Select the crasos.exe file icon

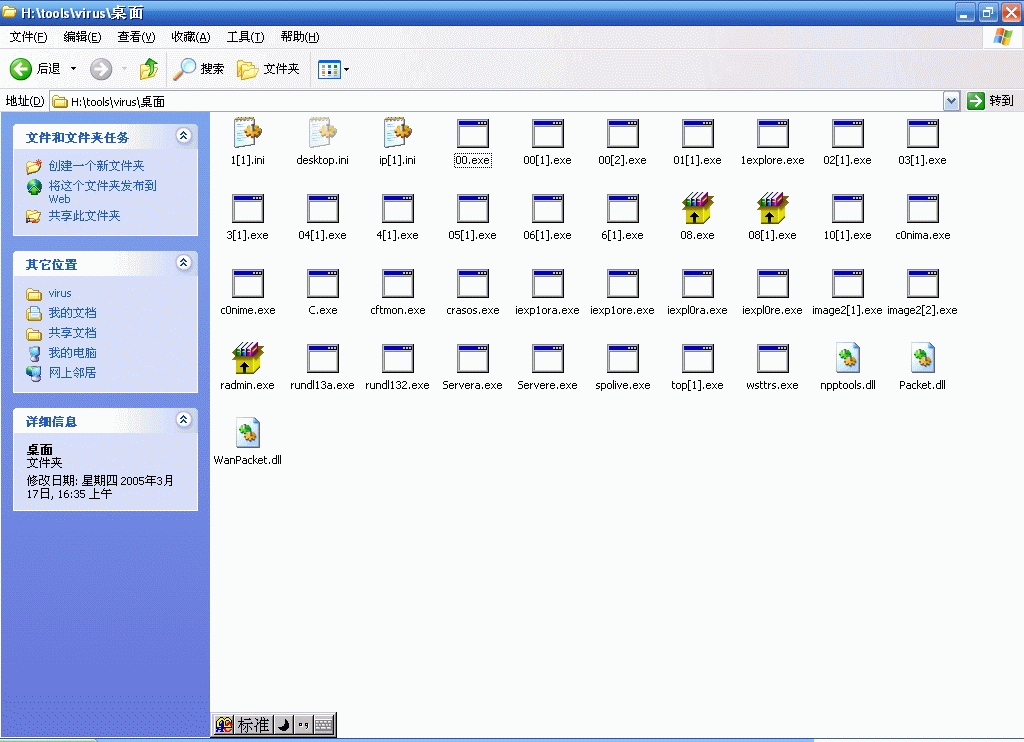[473, 283]
